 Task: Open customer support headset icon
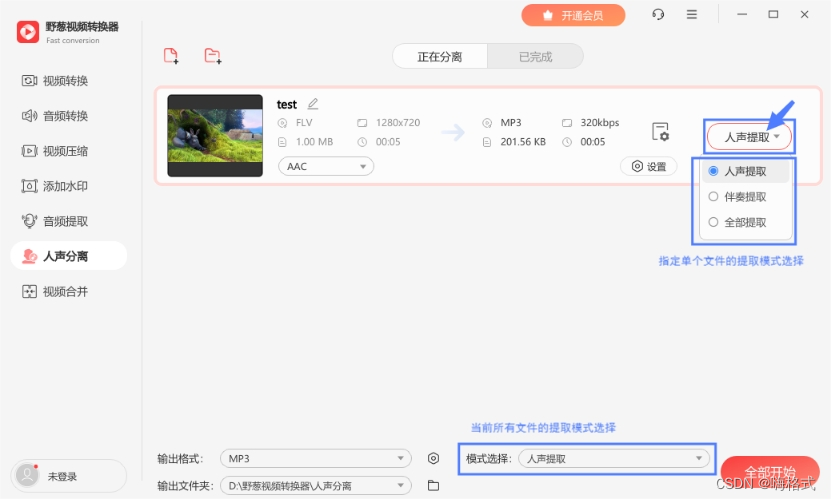click(658, 14)
